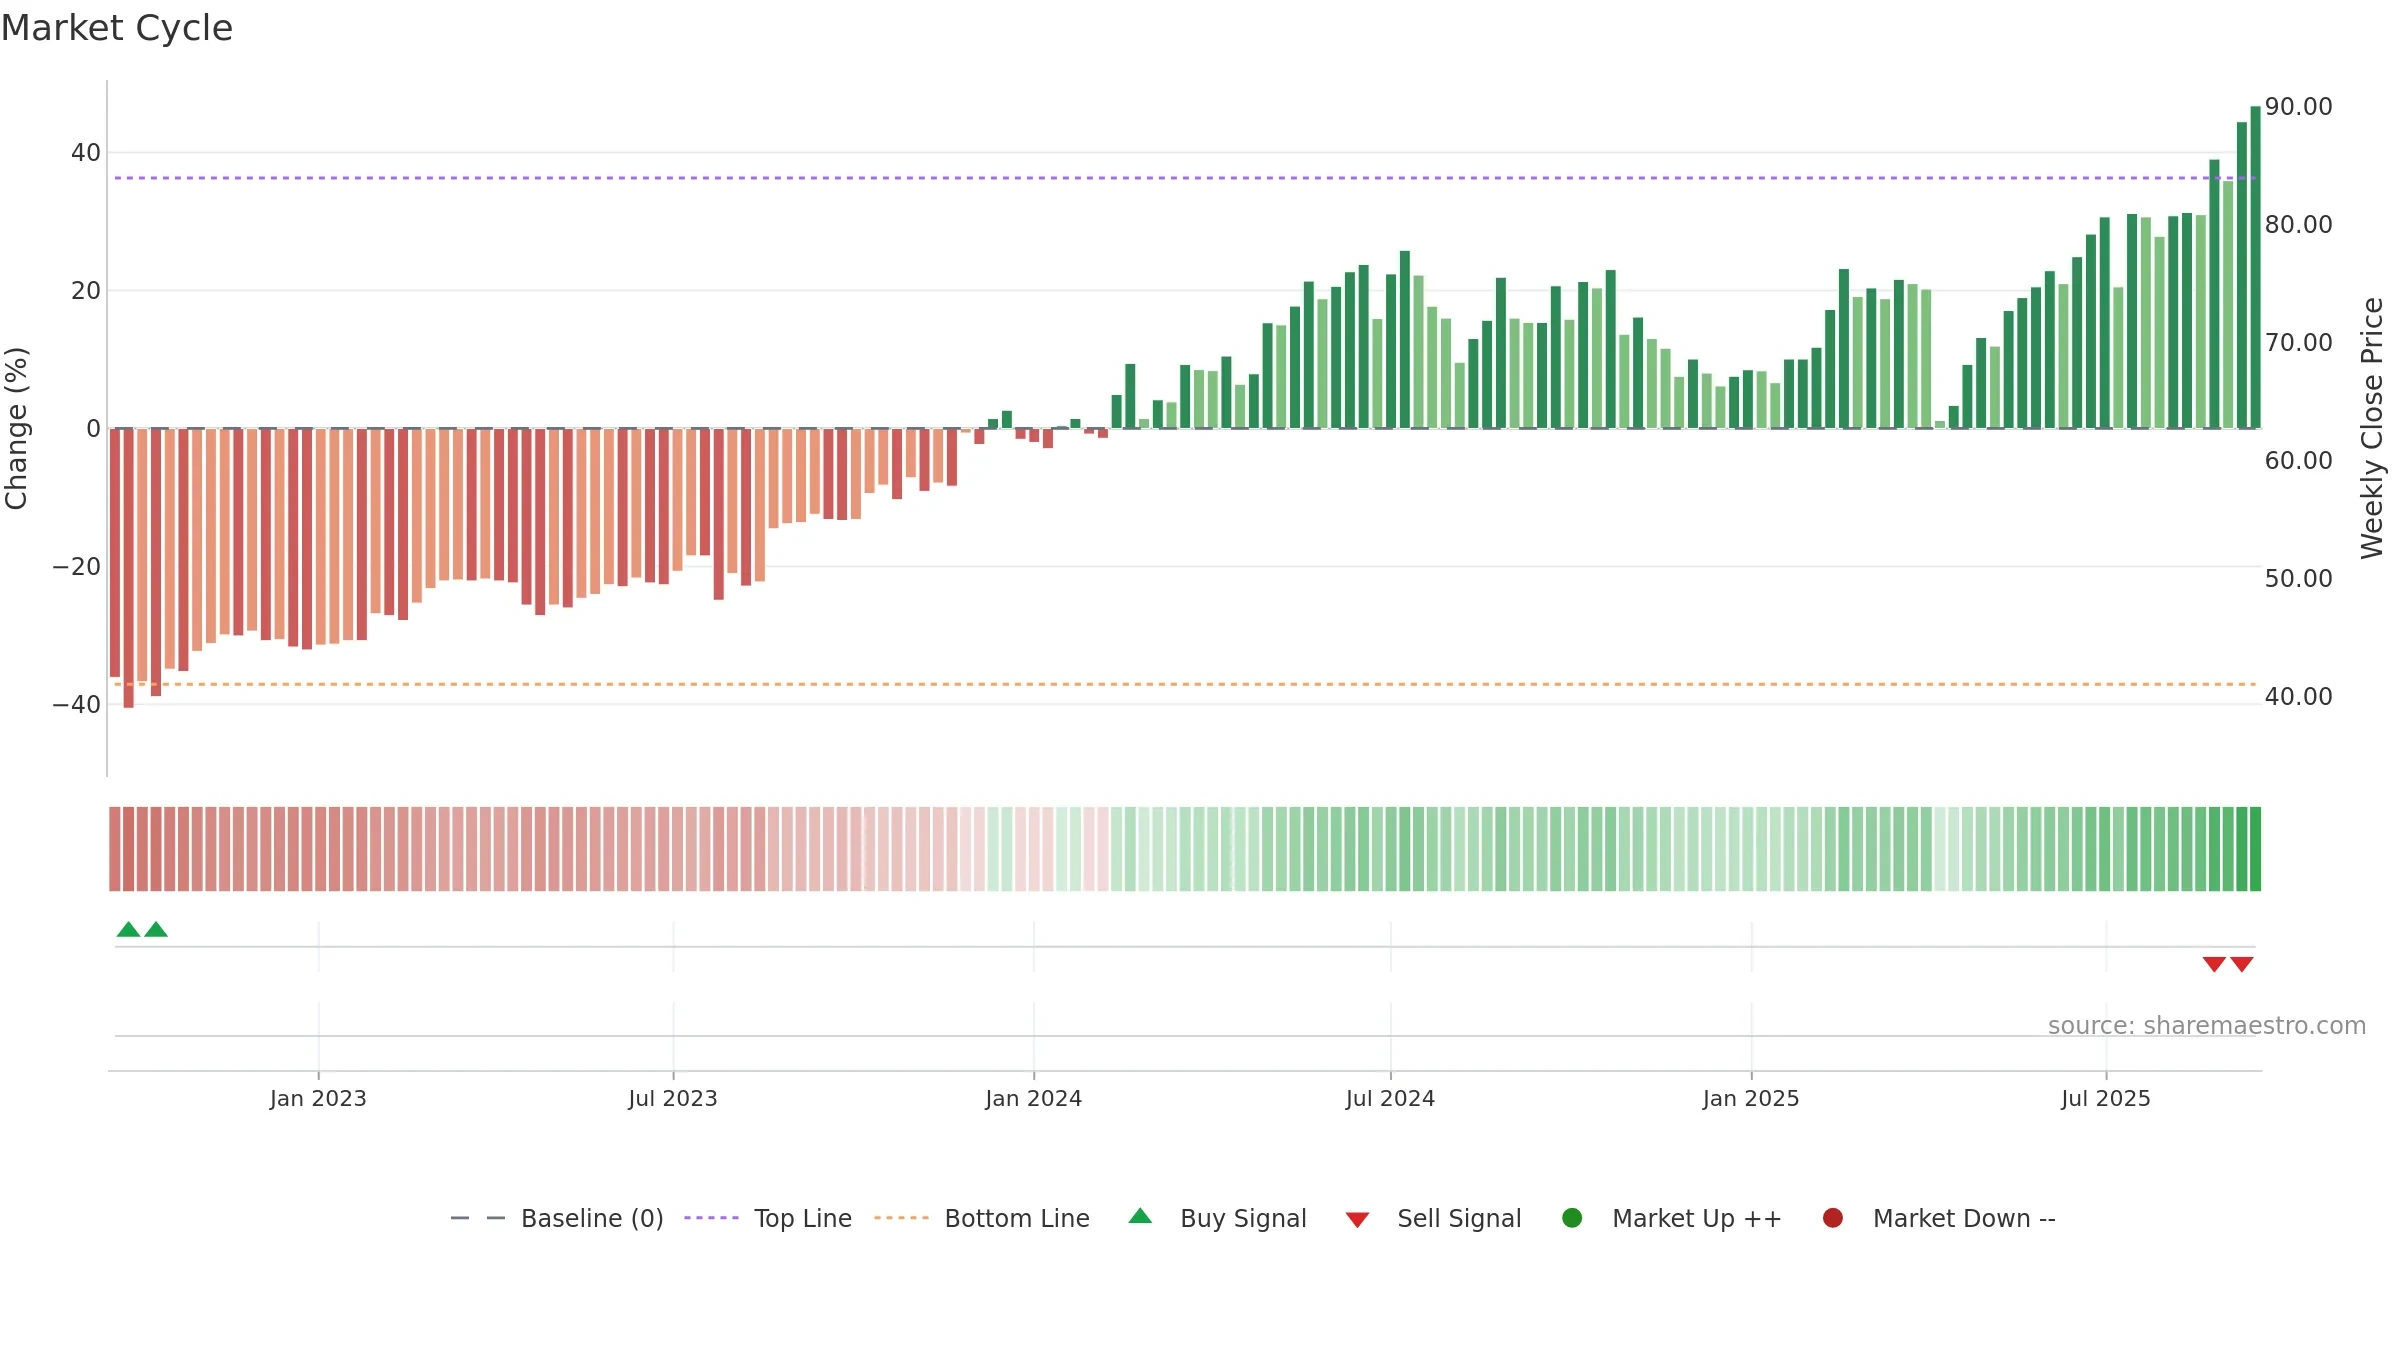The image size is (2400, 1350).
Task: Click the Jan 2024 axis label
Action: coord(1033,1098)
